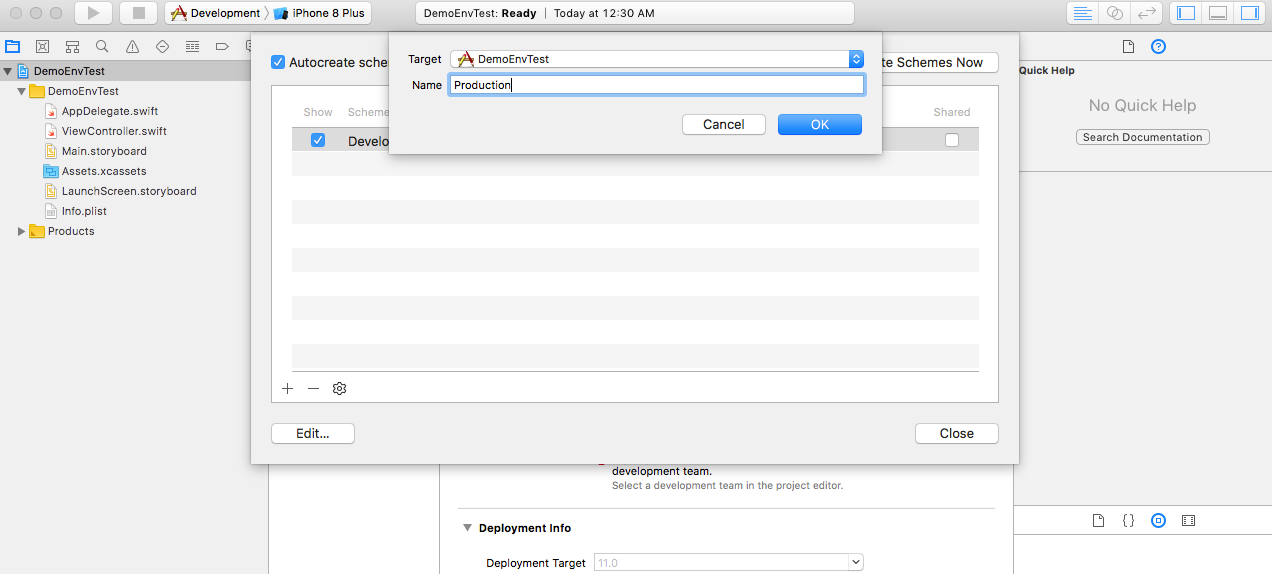This screenshot has width=1272, height=574.
Task: Cancel the new scheme sheet
Action: click(x=724, y=124)
